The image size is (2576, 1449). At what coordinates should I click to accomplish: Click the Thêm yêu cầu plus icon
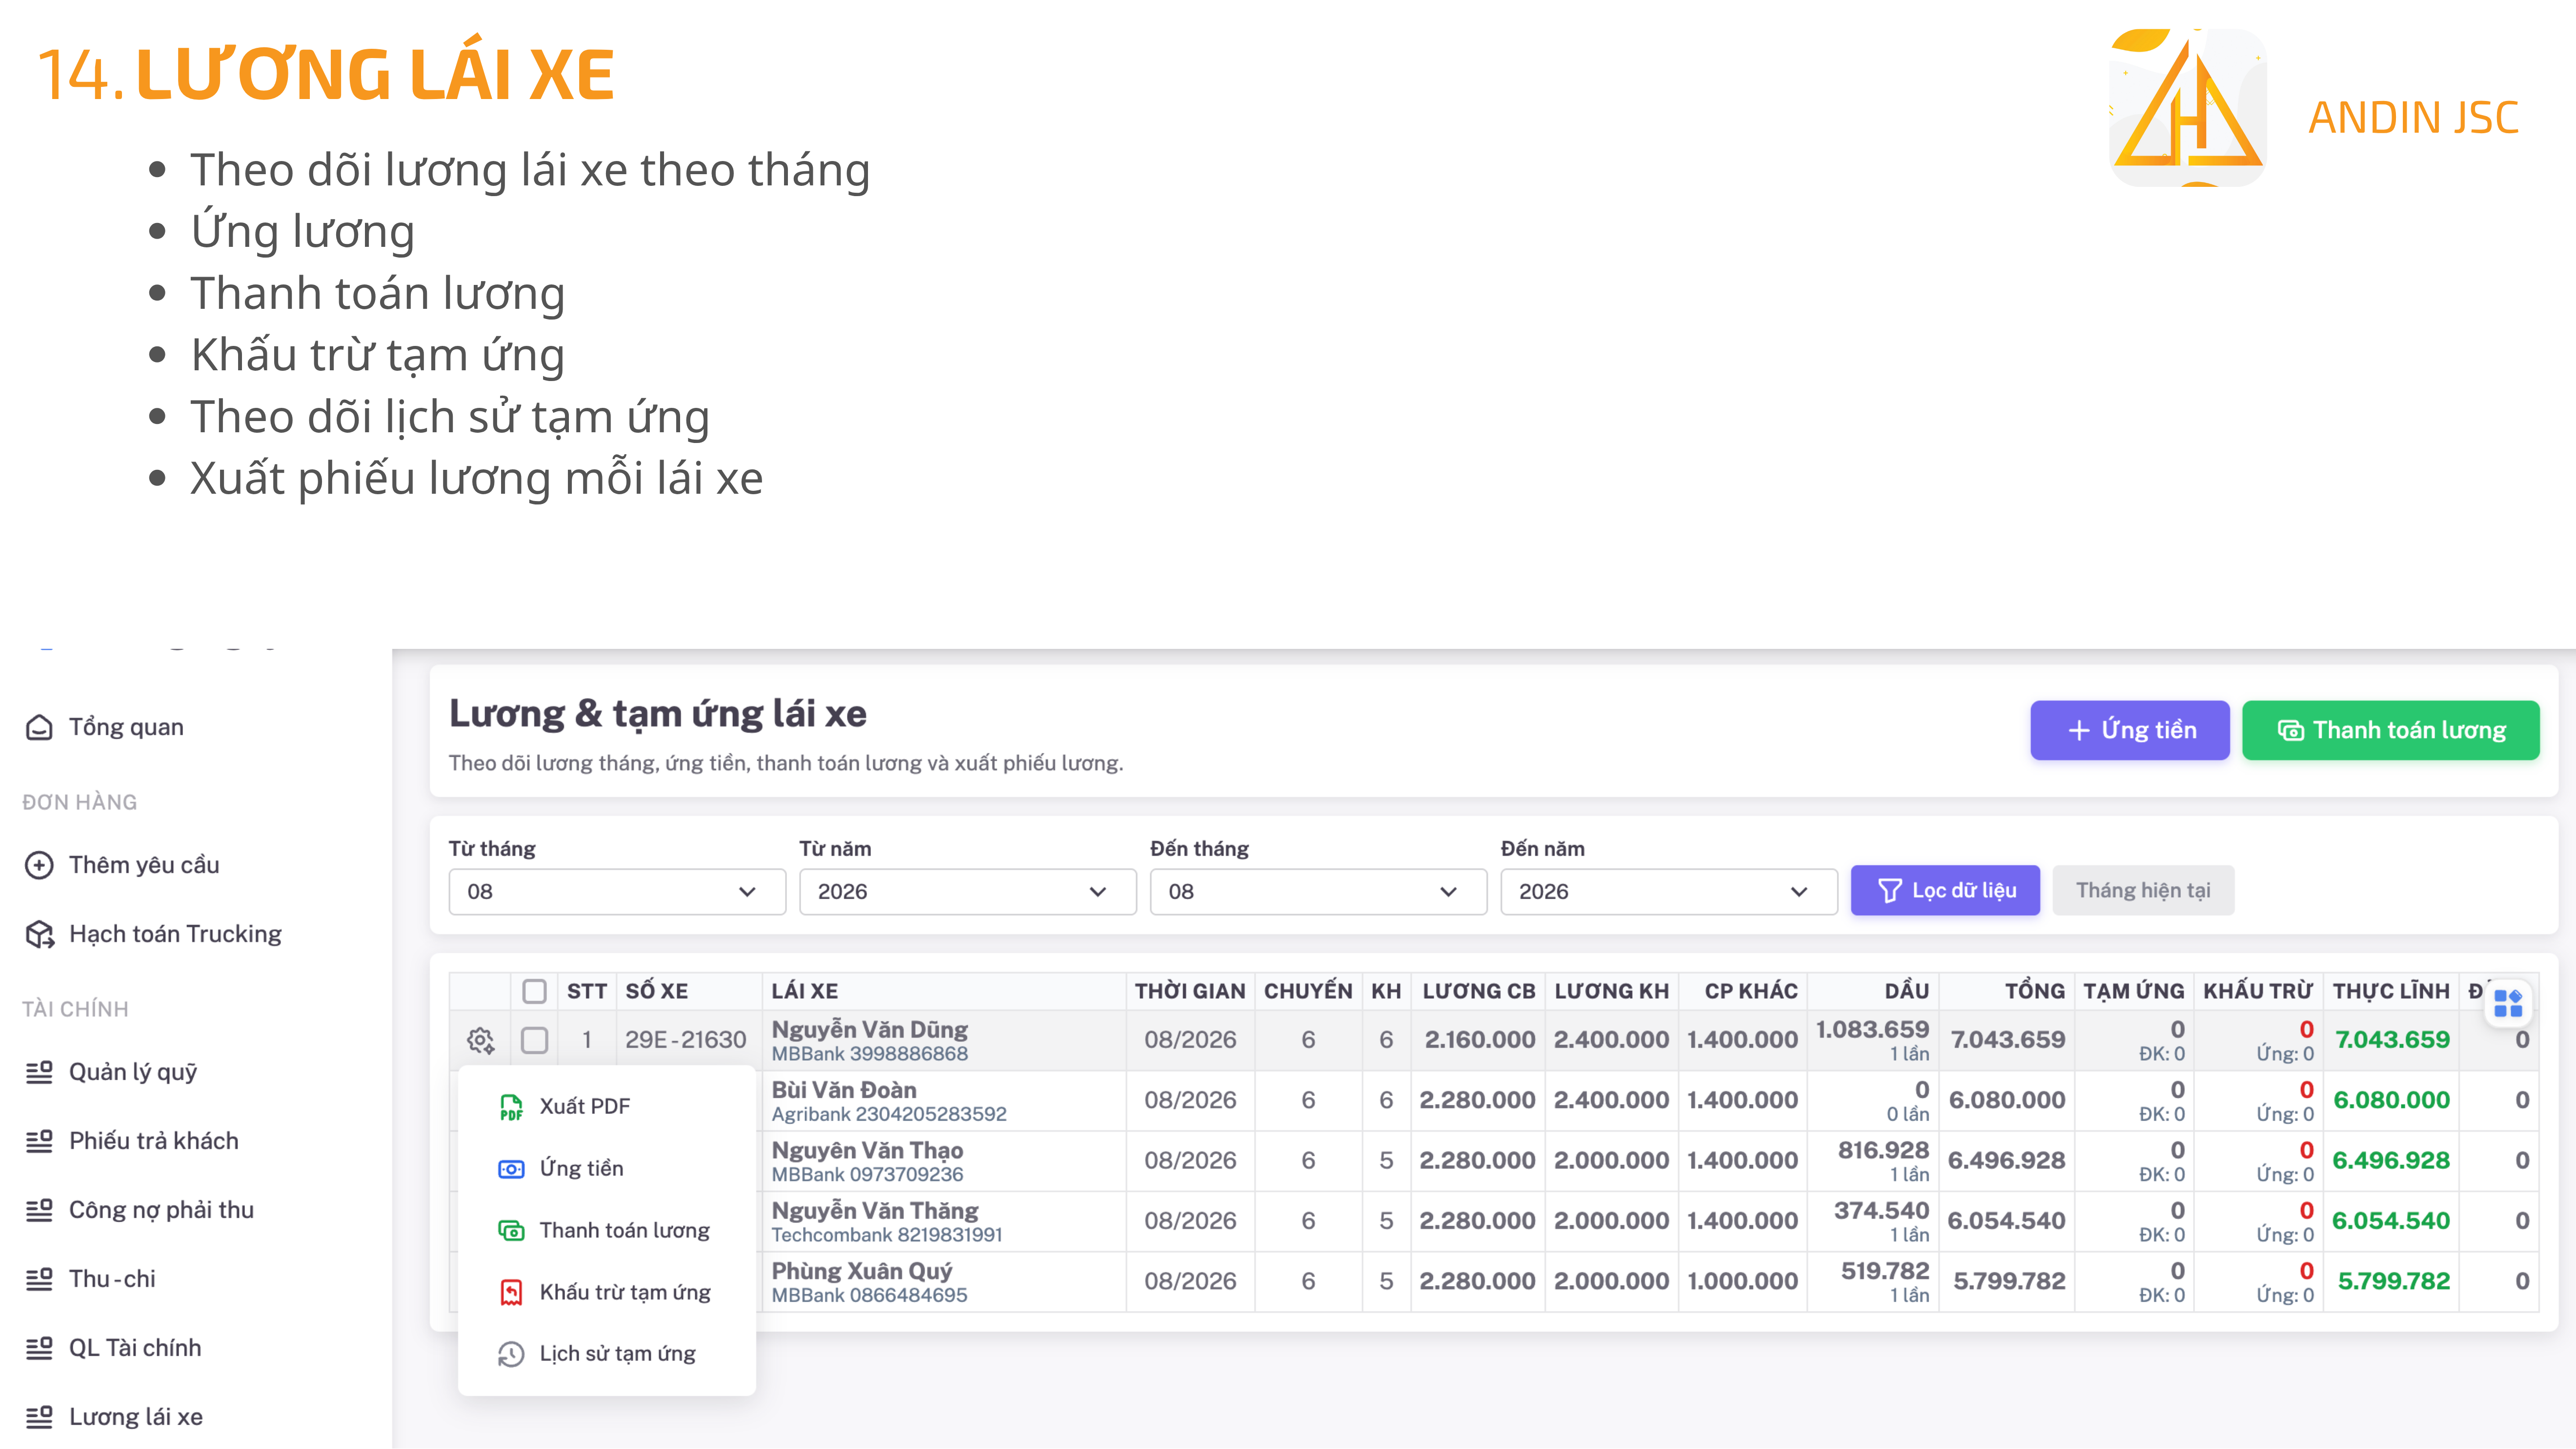(39, 865)
